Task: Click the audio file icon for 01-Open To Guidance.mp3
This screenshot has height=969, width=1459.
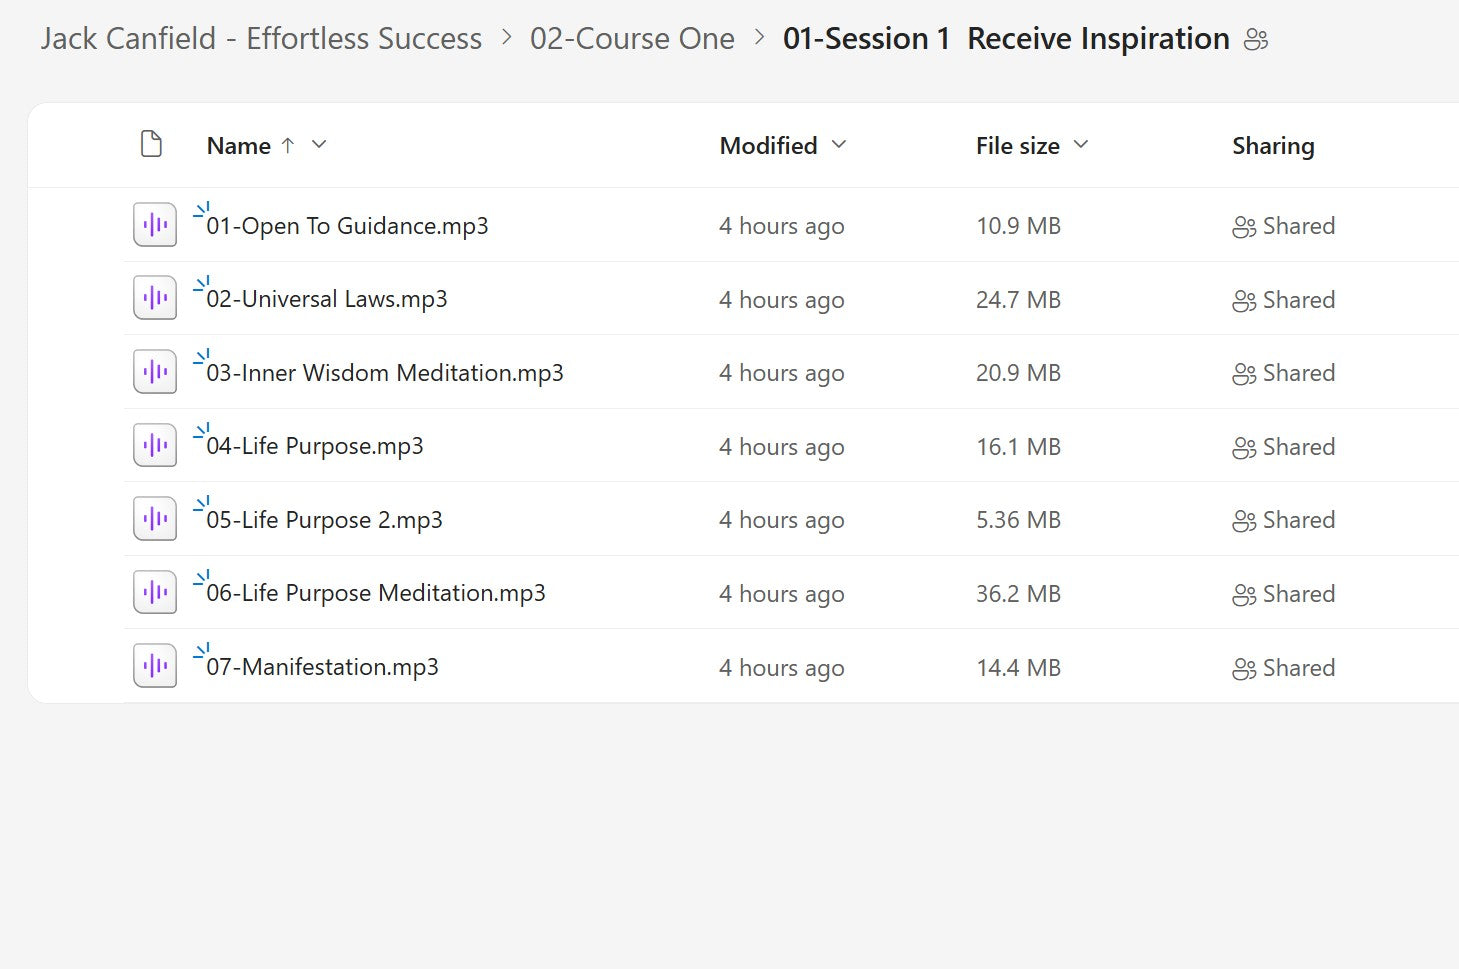Action: tap(153, 224)
